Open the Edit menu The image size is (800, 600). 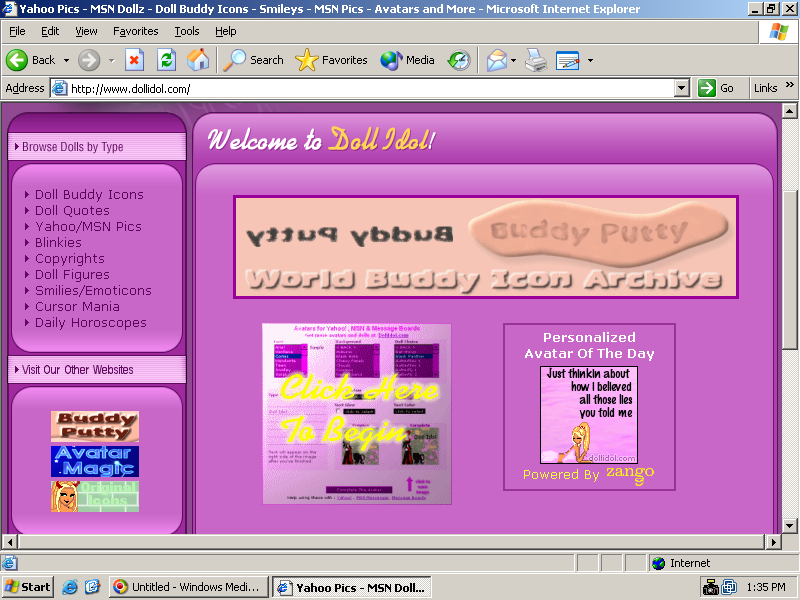(50, 32)
